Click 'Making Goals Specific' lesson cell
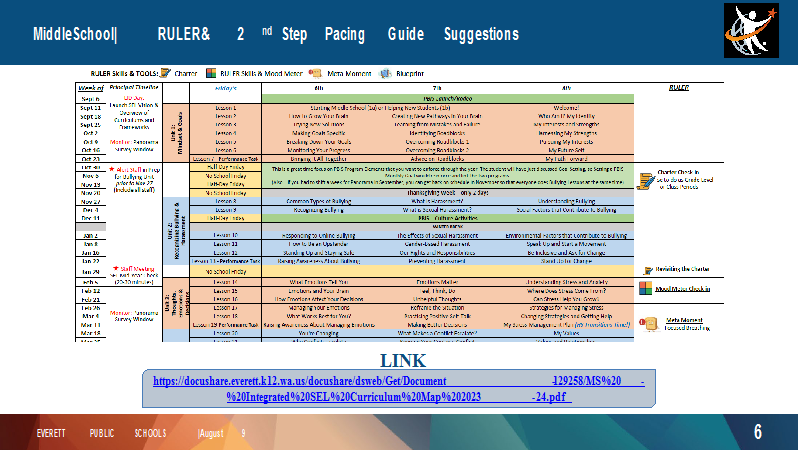This screenshot has width=800, height=450. pos(318,133)
